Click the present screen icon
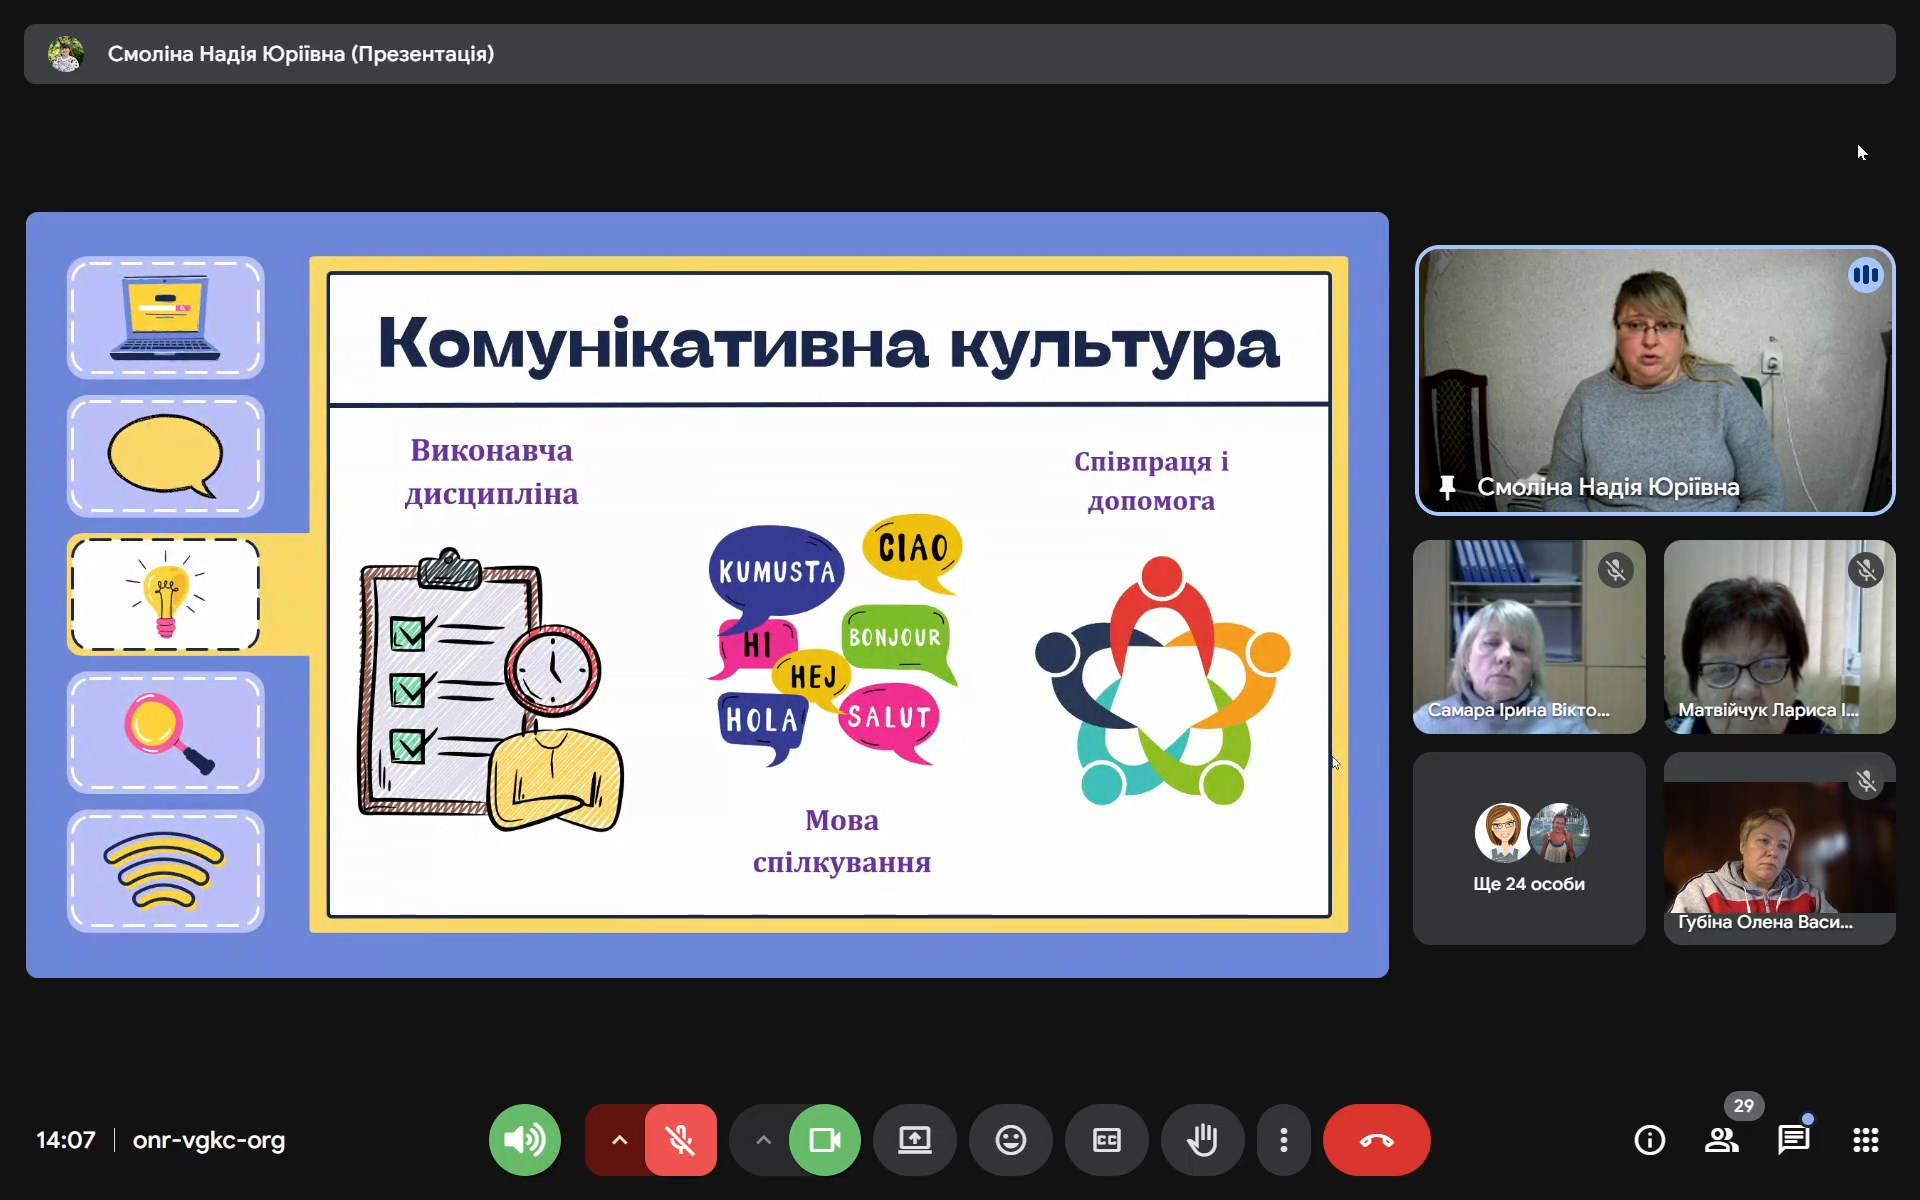 [x=914, y=1140]
